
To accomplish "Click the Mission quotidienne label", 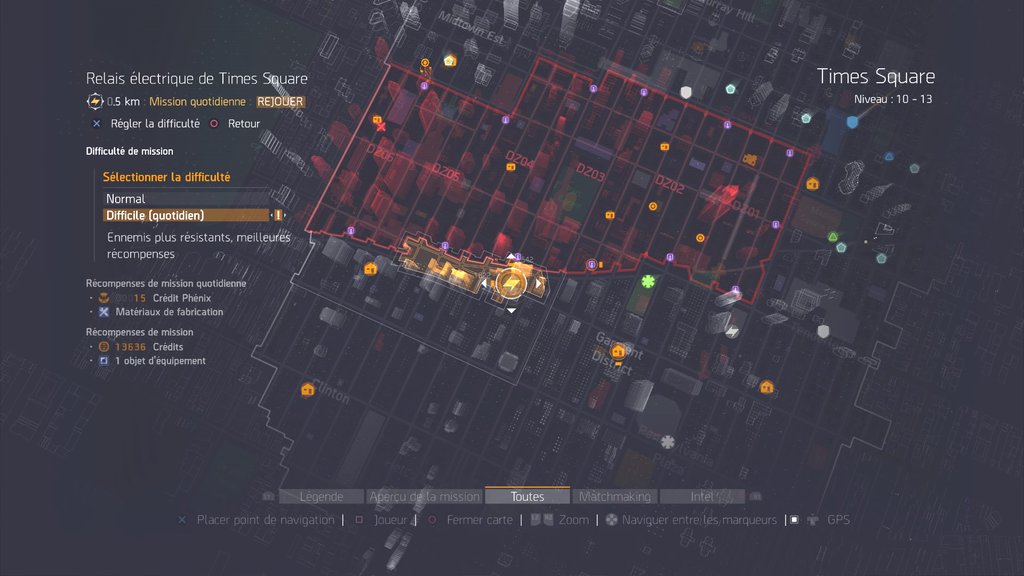I will (197, 102).
